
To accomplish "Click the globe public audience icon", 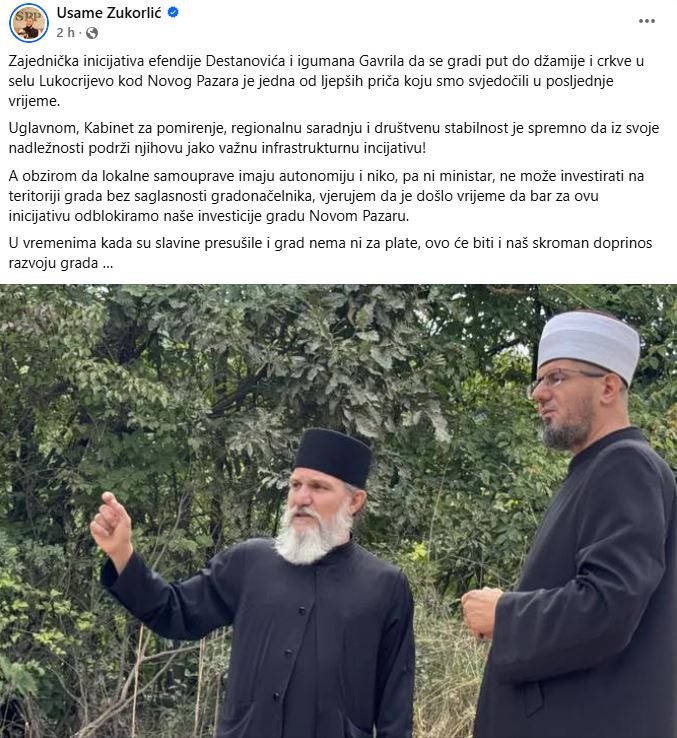I will pos(92,33).
